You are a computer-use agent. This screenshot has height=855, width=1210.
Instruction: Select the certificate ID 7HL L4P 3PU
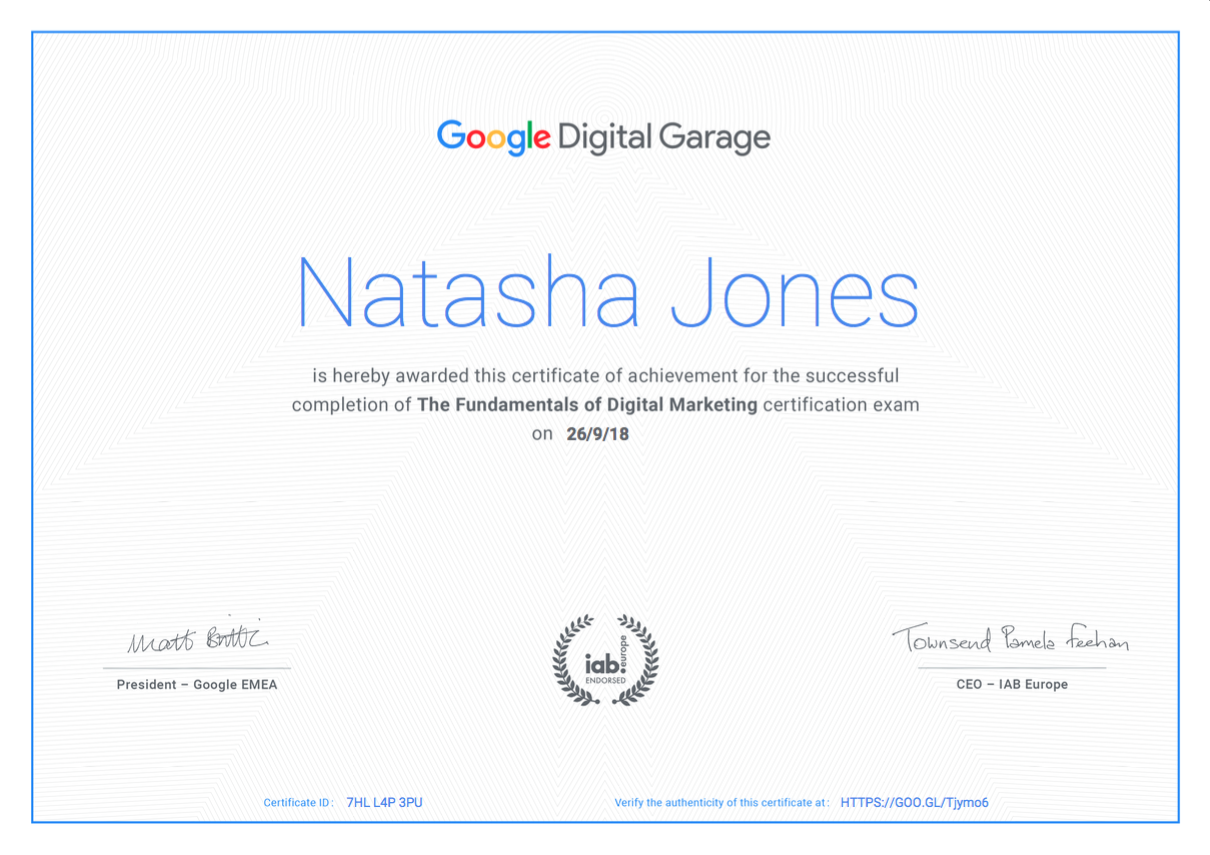point(384,802)
